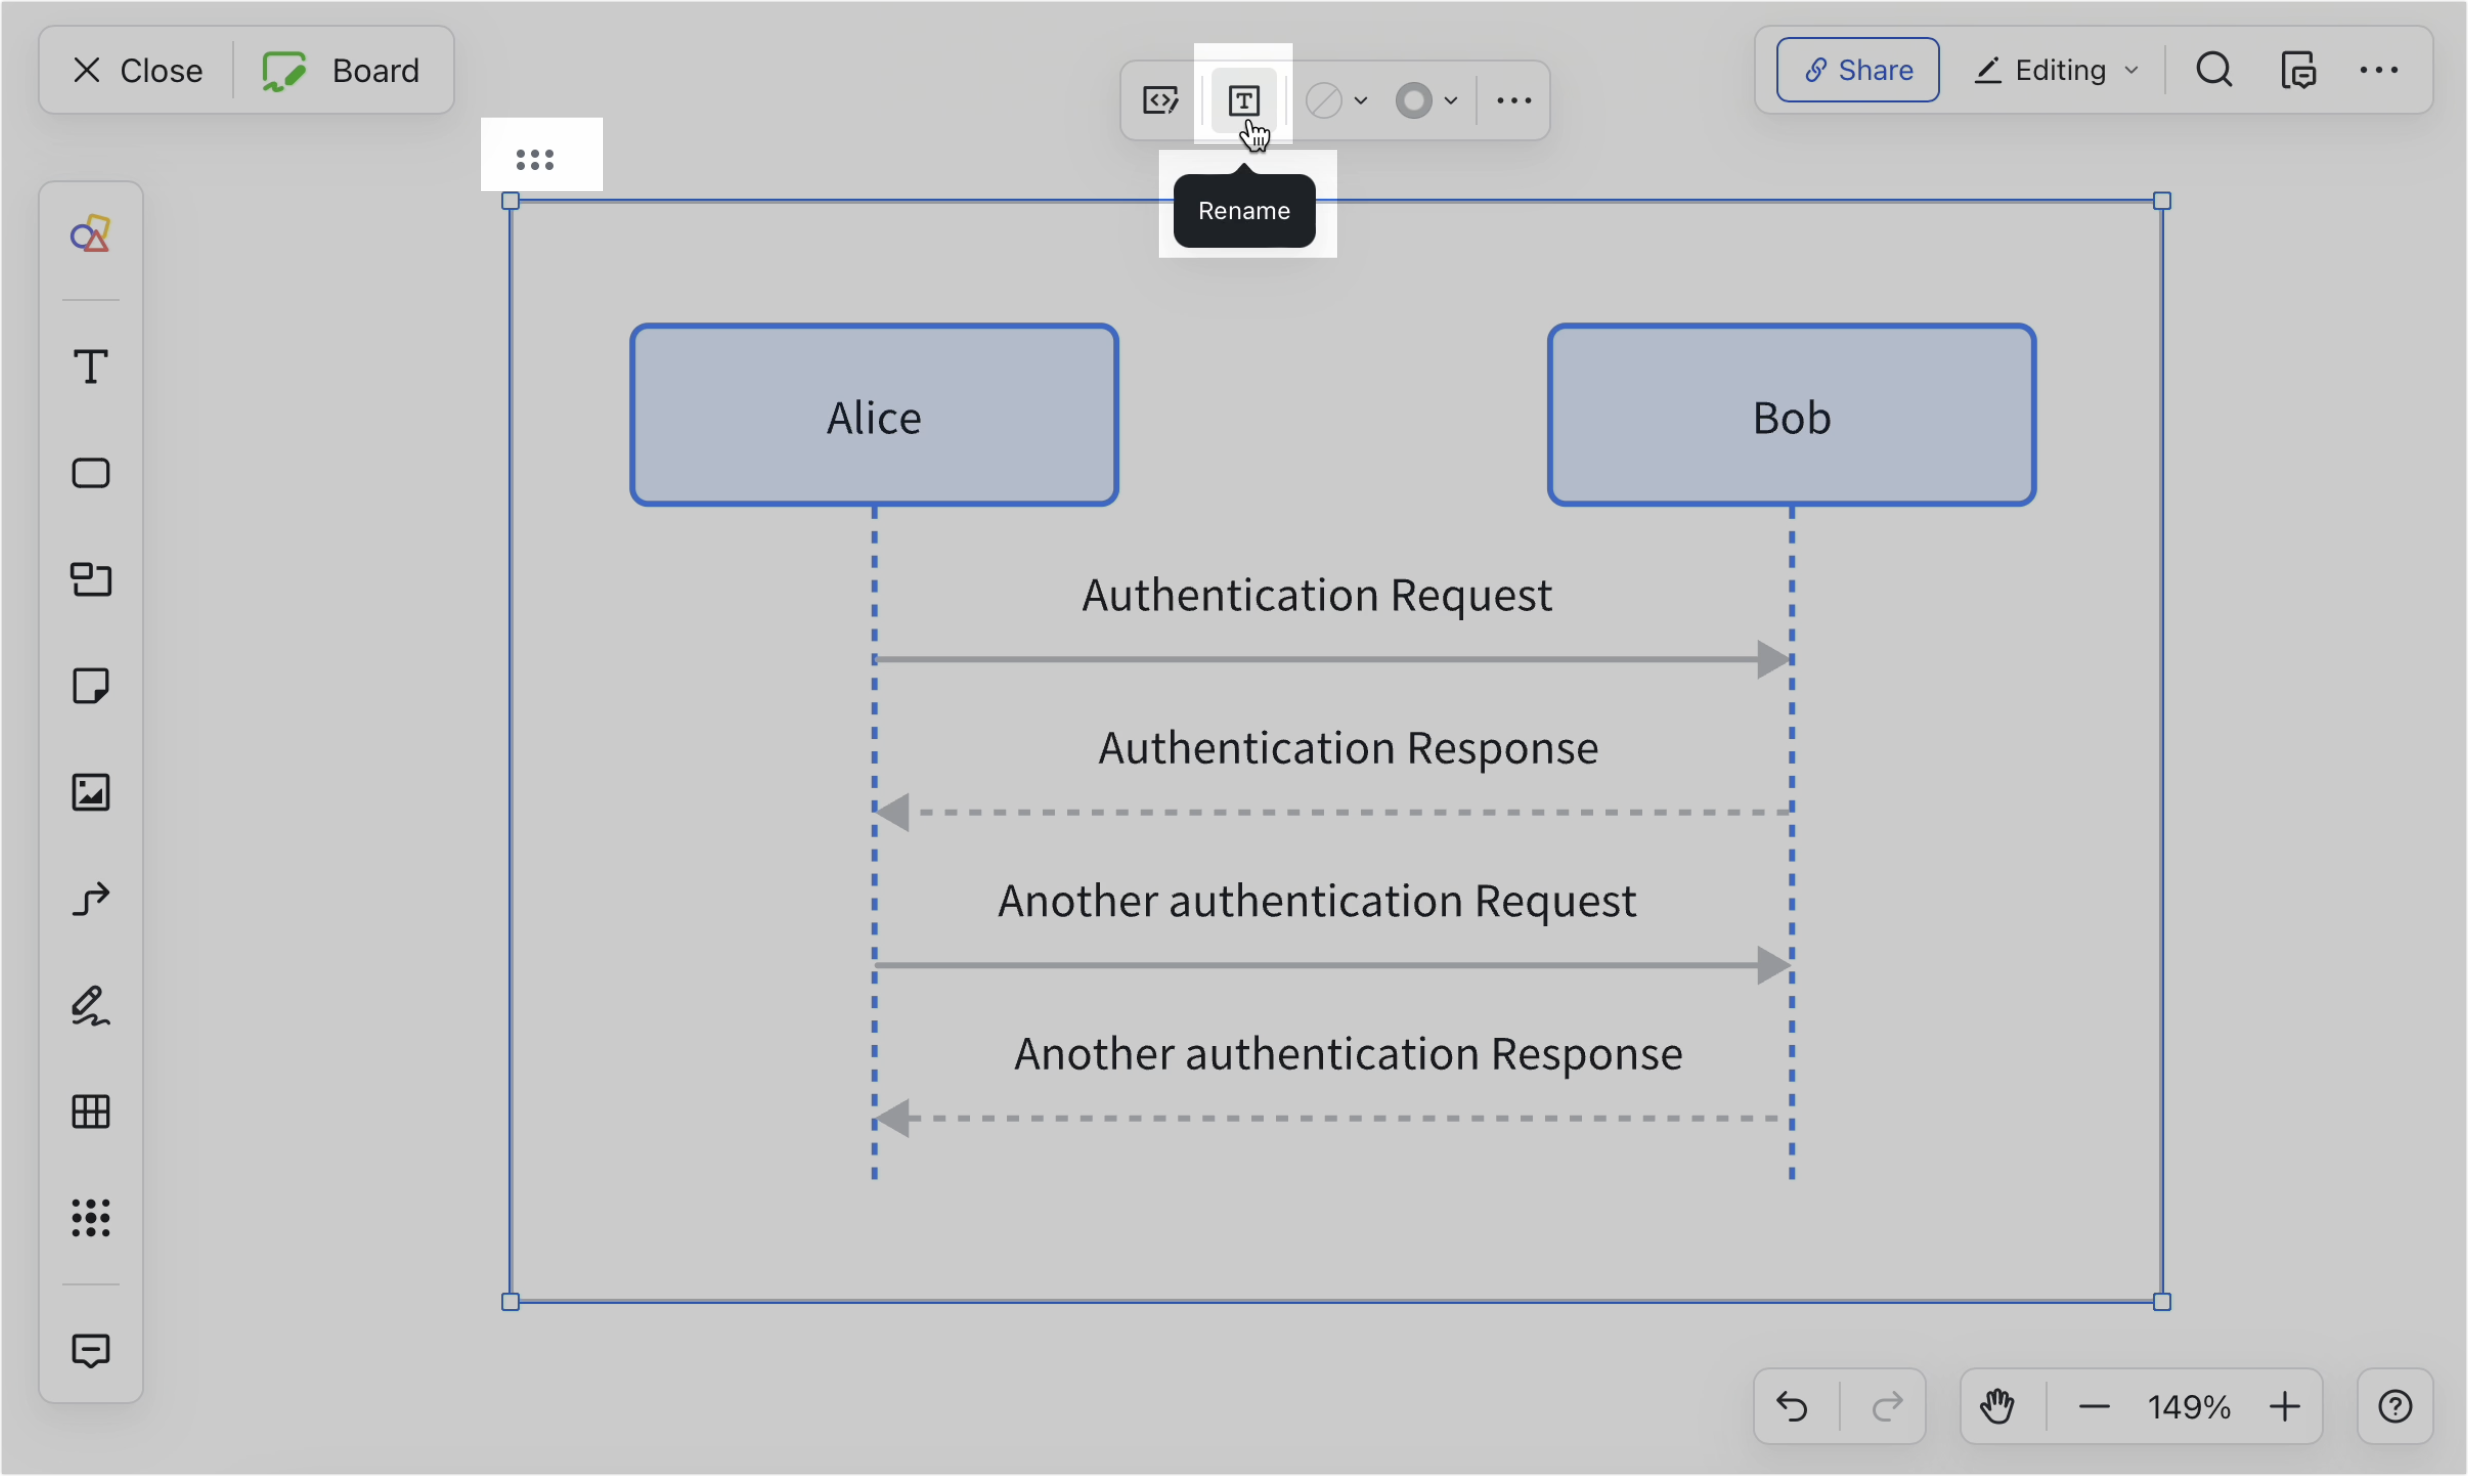This screenshot has height=1476, width=2468.
Task: Click the top-left selection resize handle
Action: point(510,201)
